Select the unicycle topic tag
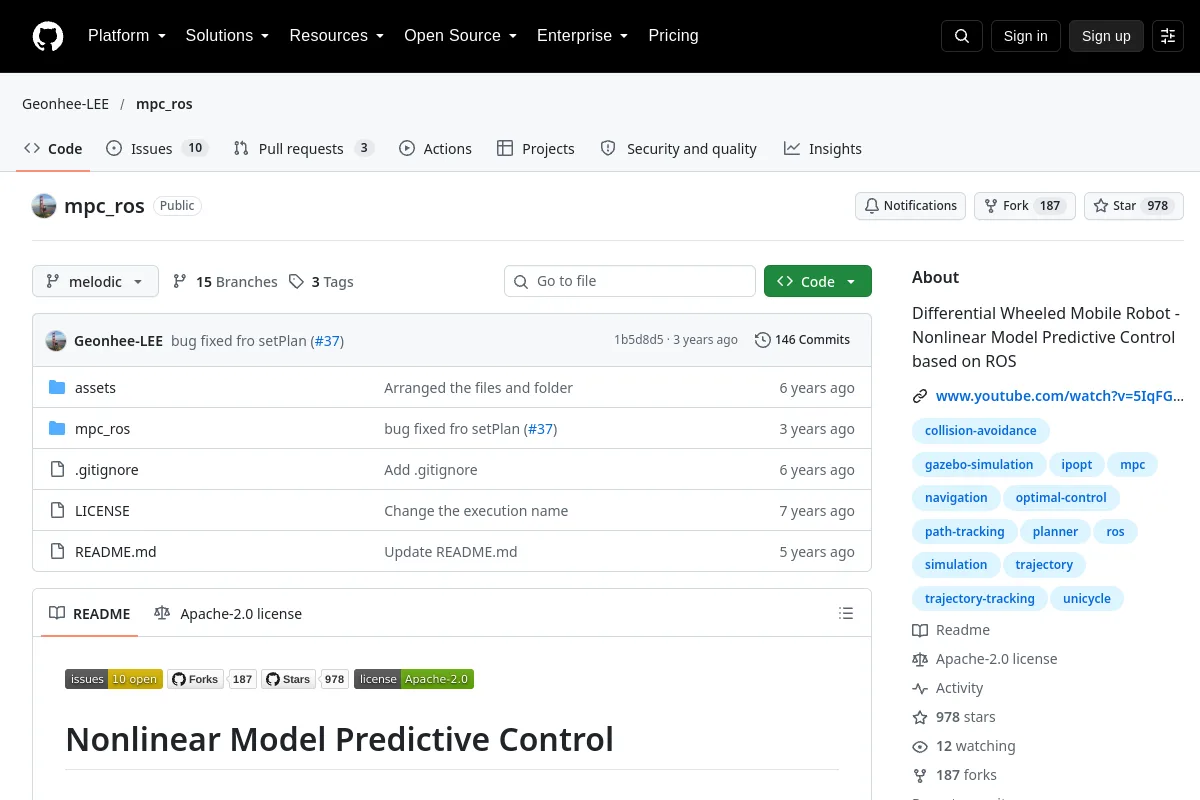 (x=1087, y=599)
